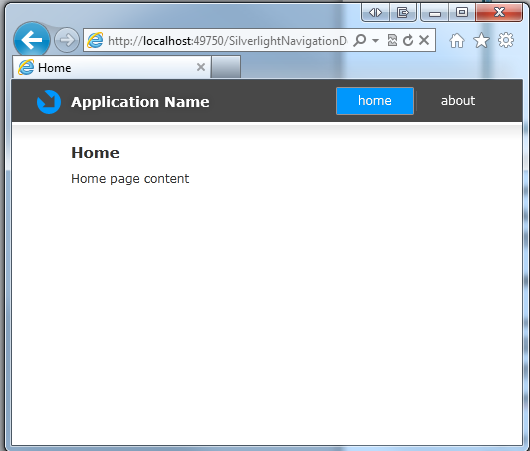Expand the address bar autocomplete dropdown arrow
Image resolution: width=530 pixels, height=451 pixels.
(x=375, y=41)
